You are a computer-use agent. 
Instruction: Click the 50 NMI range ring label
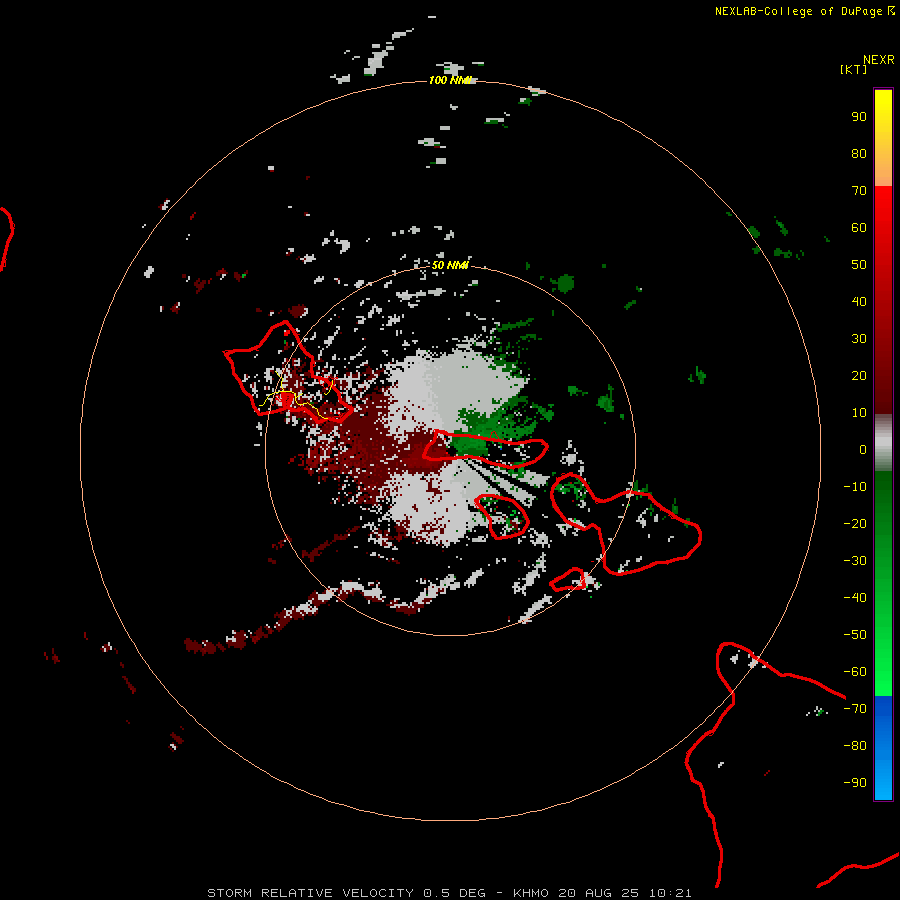(450, 265)
